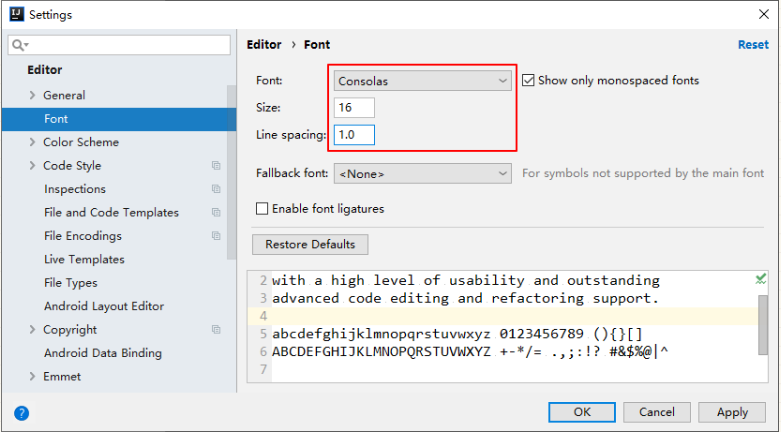Expand the General tree node
Image resolution: width=781 pixels, height=432 pixels.
tap(32, 96)
